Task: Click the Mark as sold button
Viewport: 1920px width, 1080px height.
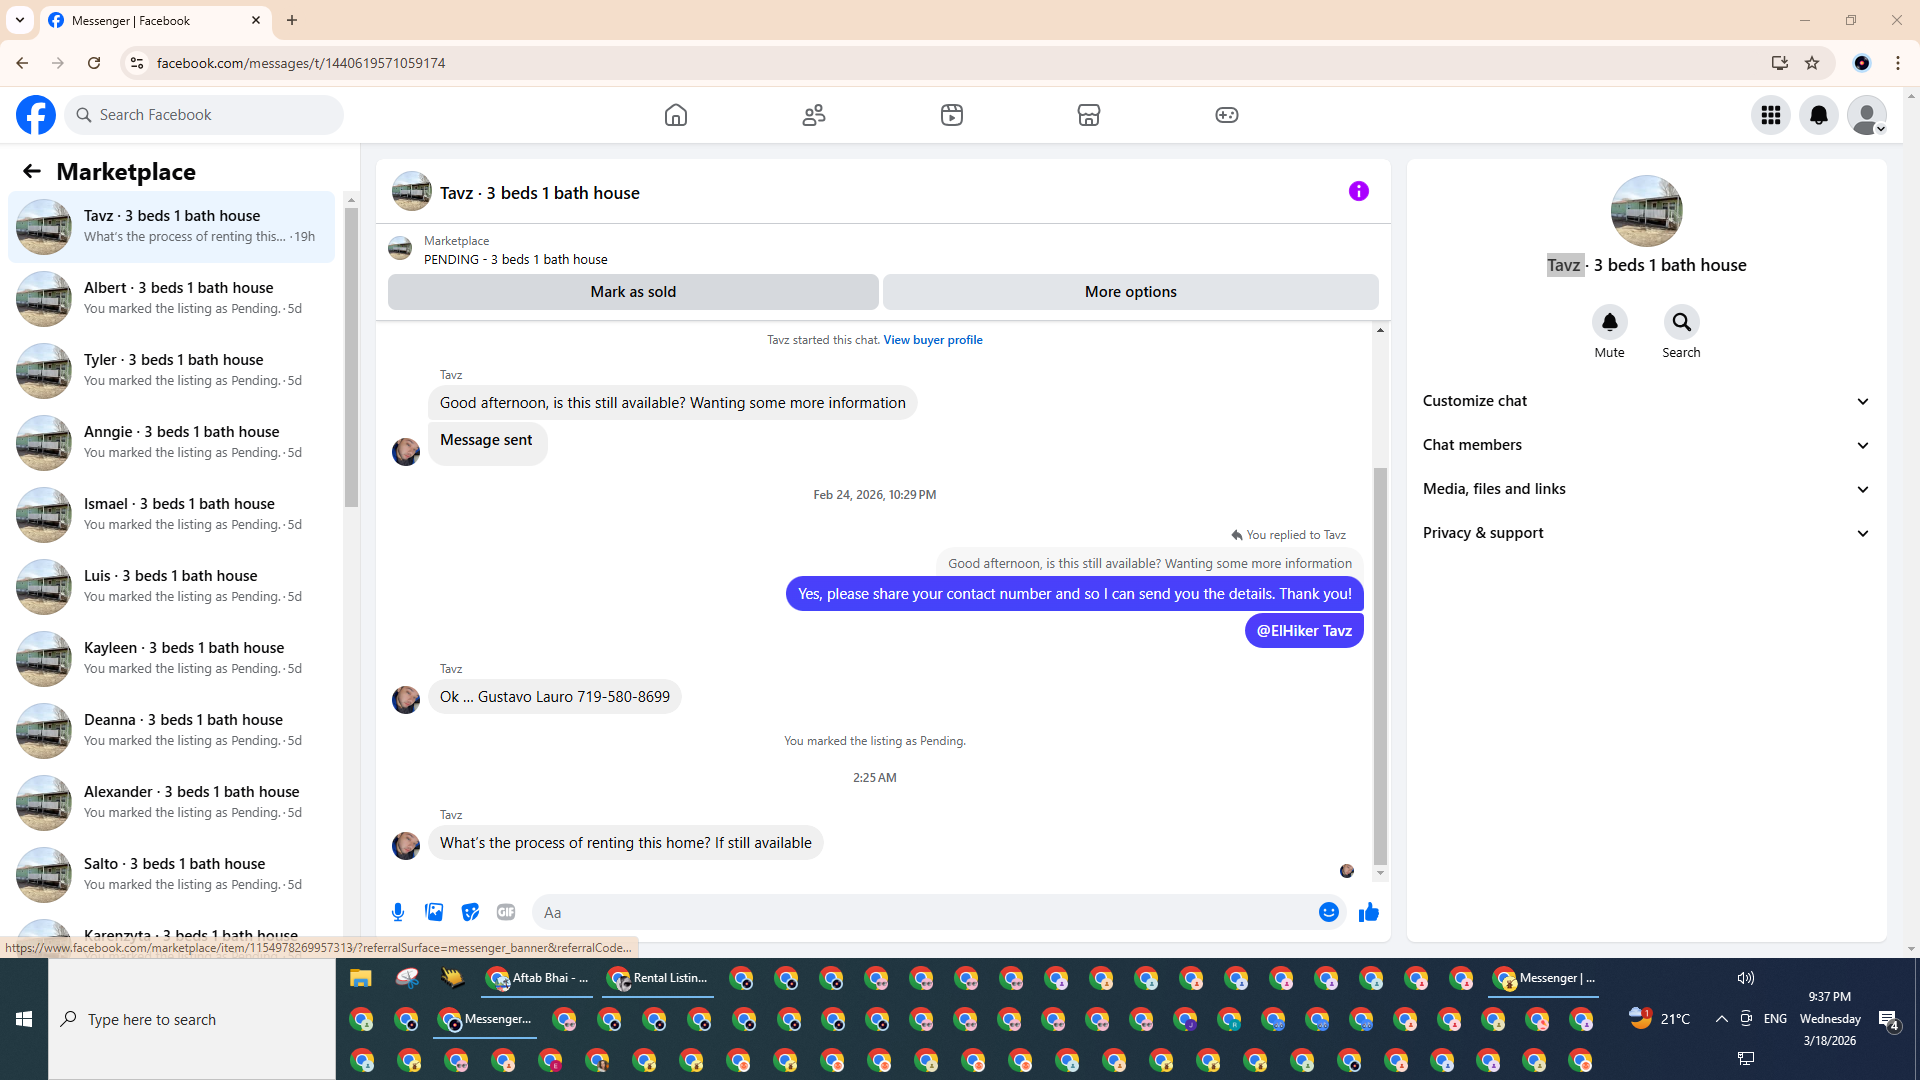Action: pos(633,292)
